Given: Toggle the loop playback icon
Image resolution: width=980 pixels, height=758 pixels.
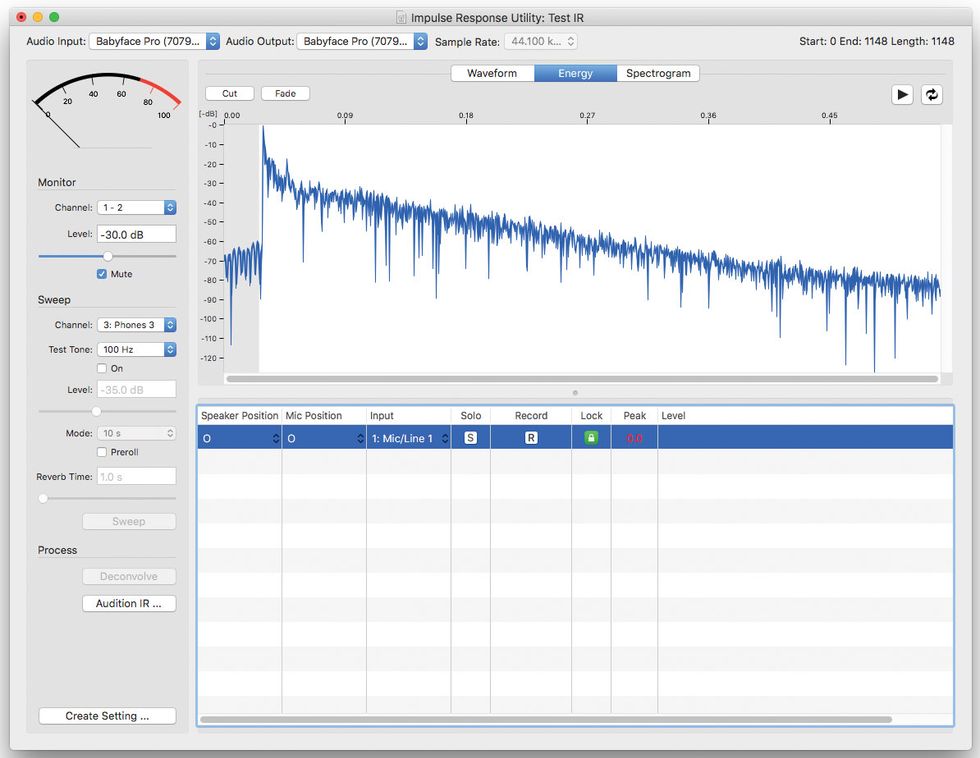Looking at the screenshot, I should (x=931, y=94).
